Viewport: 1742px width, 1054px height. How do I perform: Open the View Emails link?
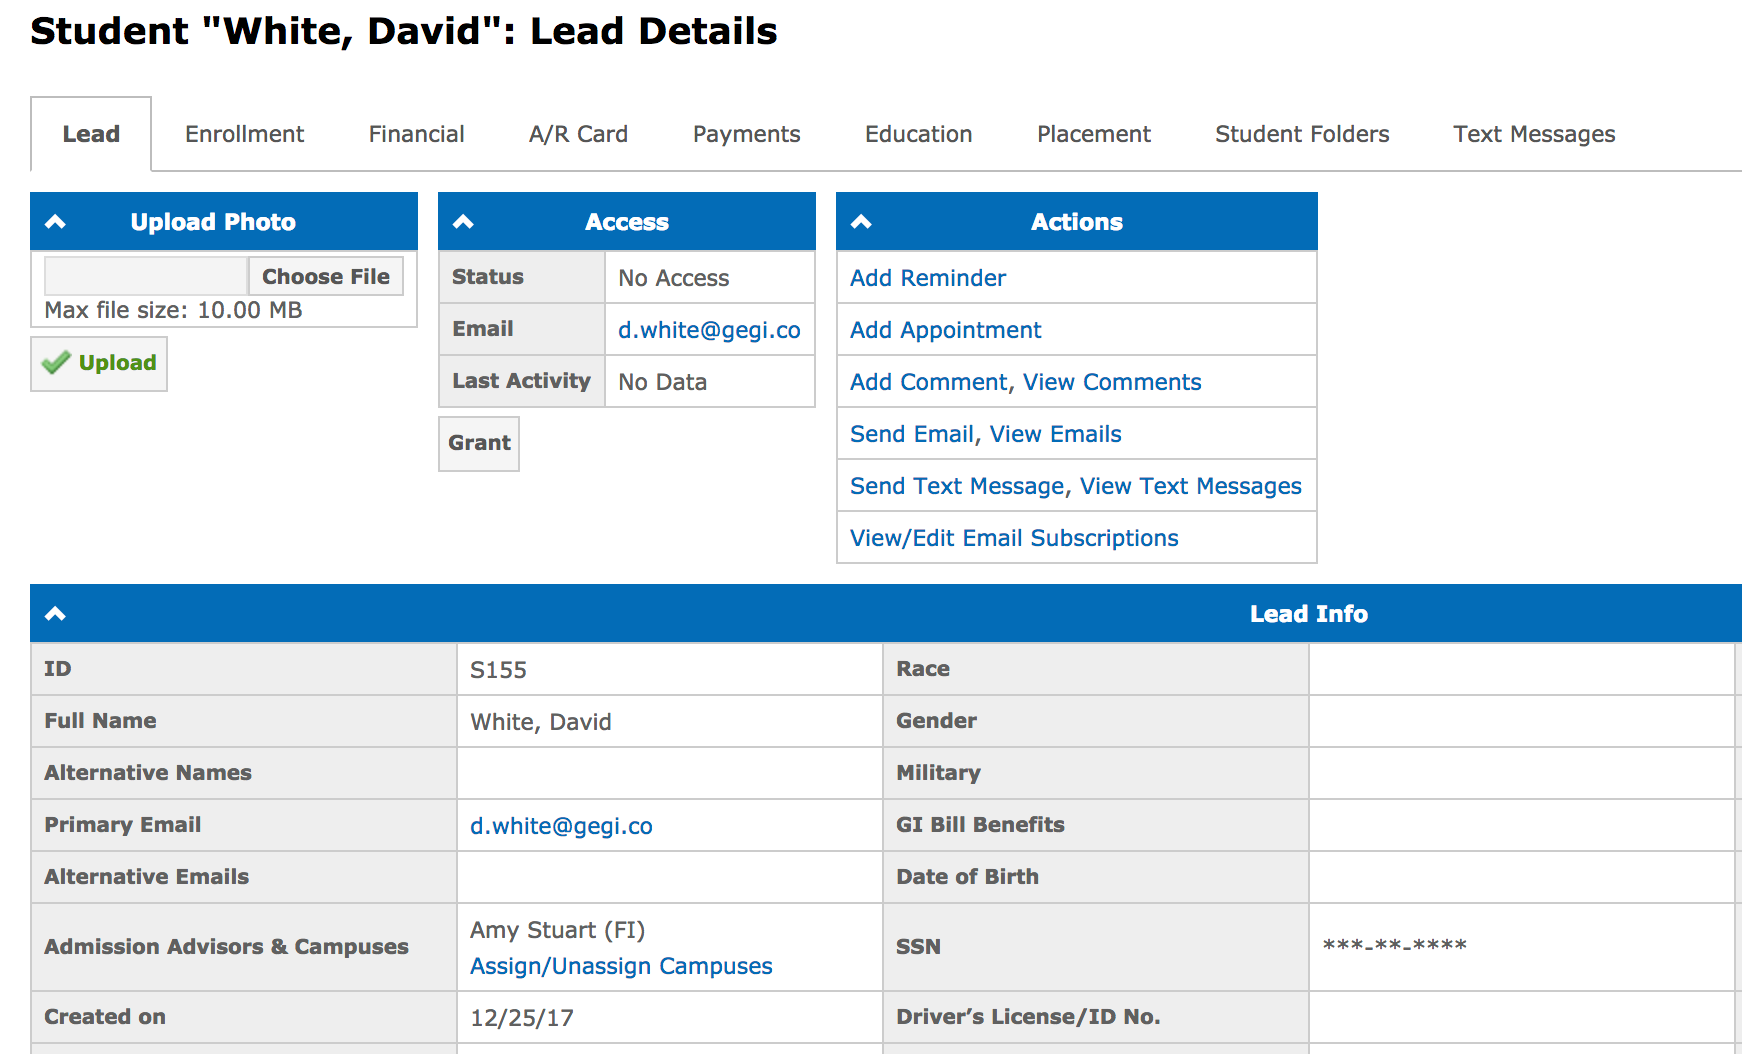[1055, 434]
